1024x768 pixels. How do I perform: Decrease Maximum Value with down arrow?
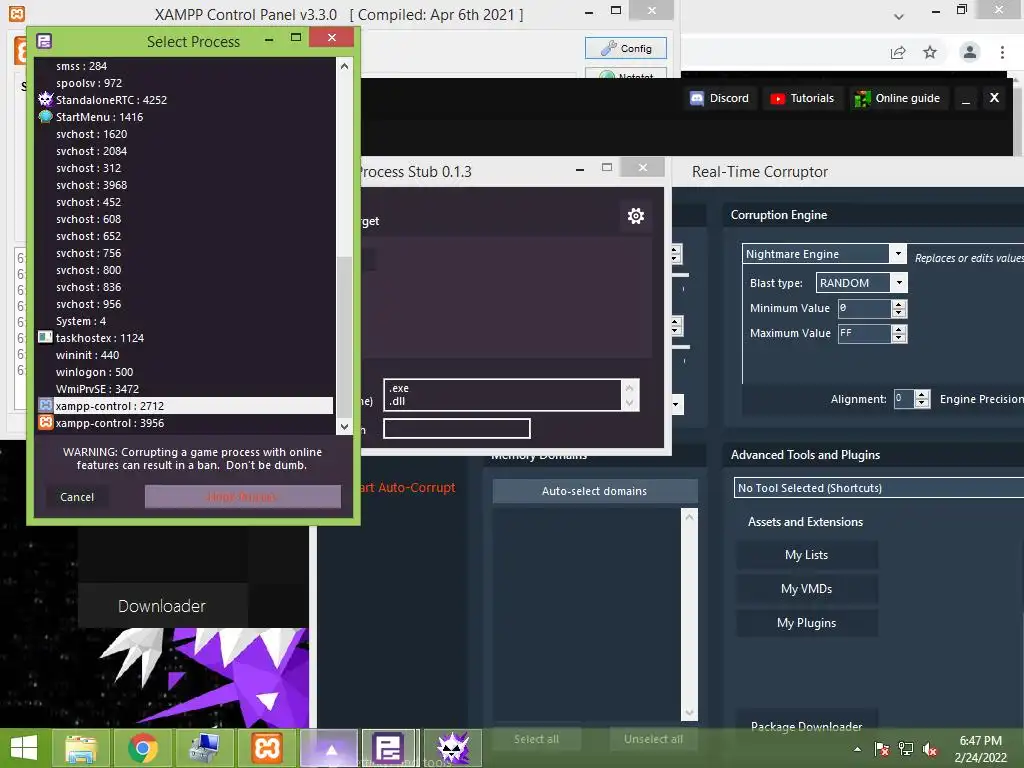(899, 338)
